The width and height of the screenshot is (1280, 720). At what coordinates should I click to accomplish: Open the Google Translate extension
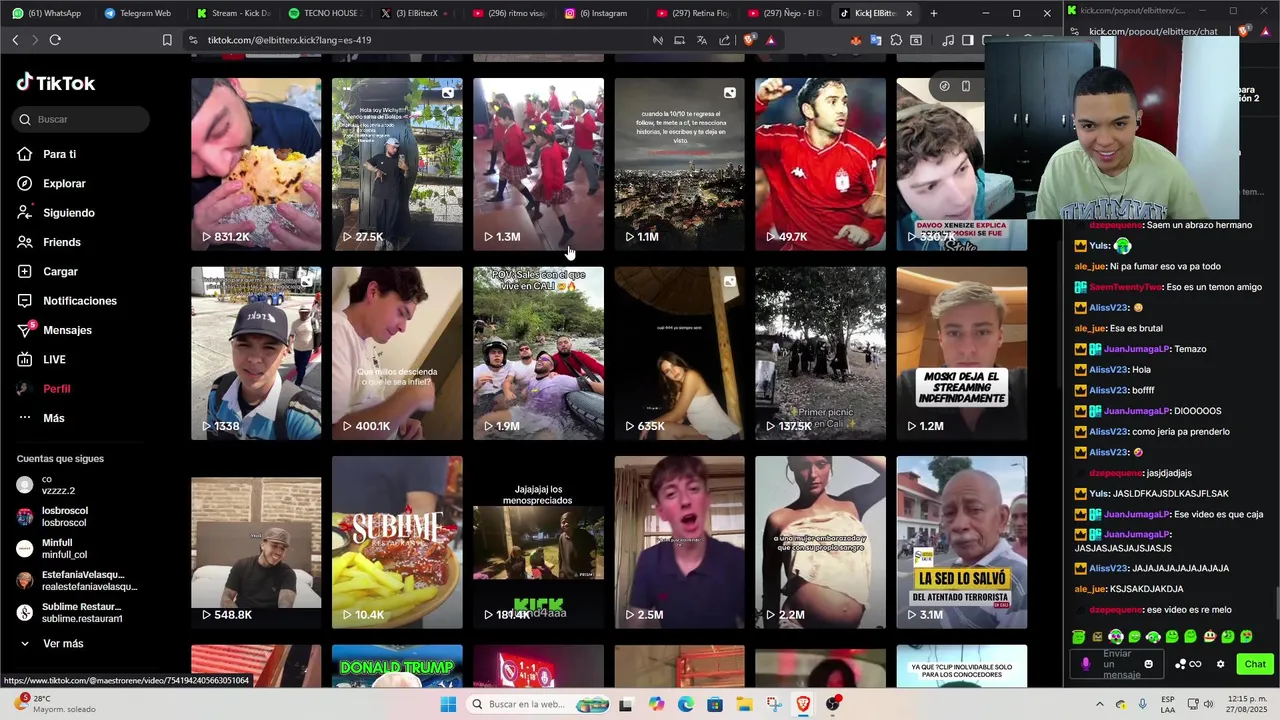coord(876,40)
